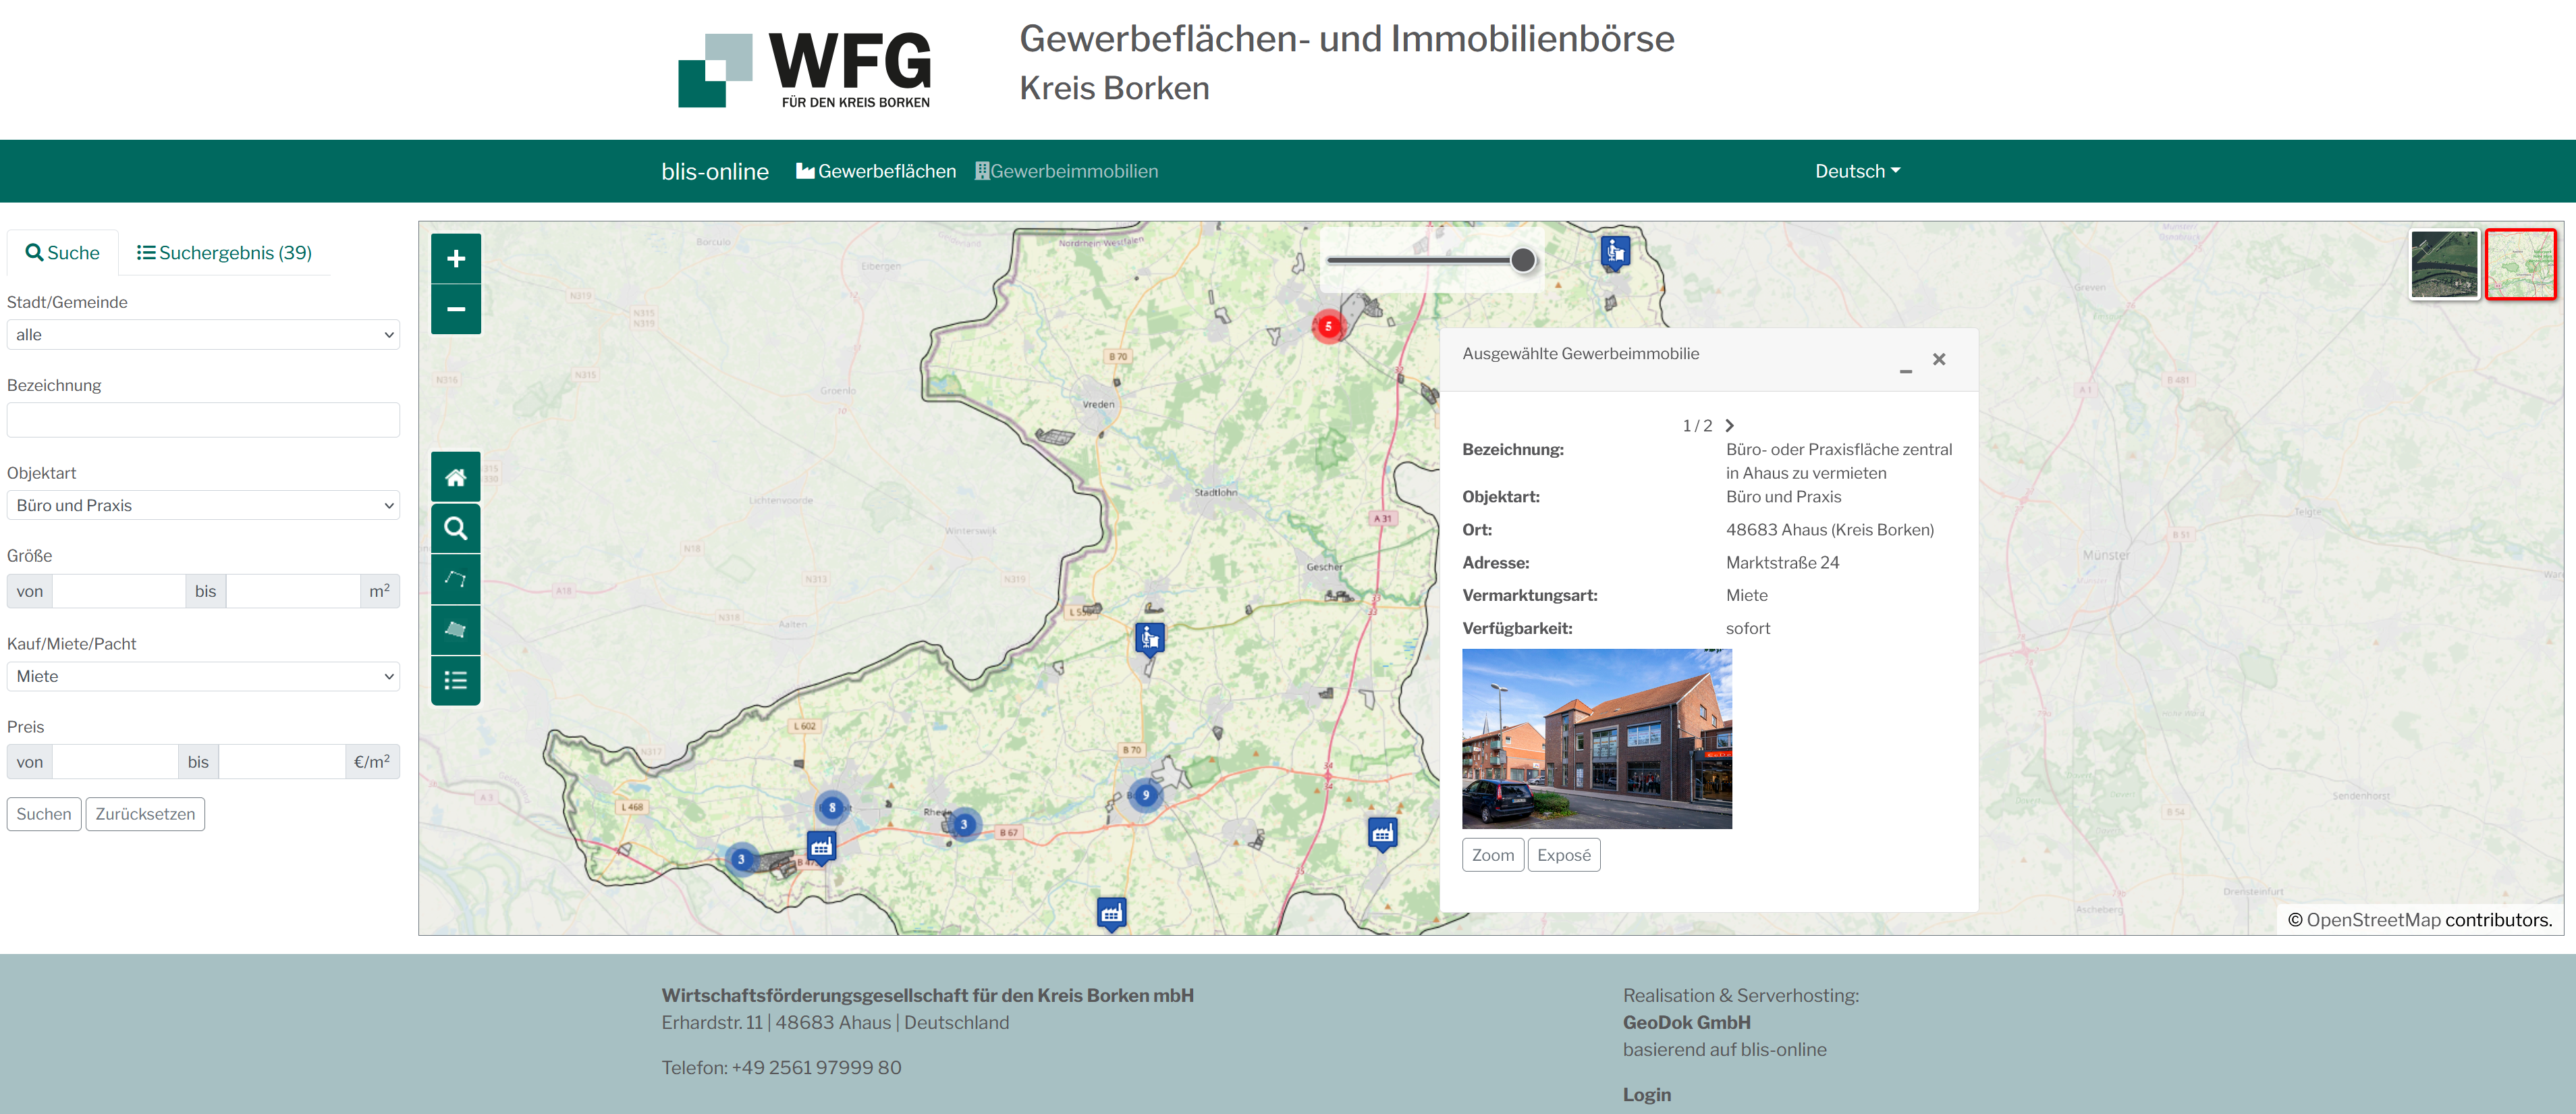The width and height of the screenshot is (2576, 1114).
Task: Select the zoom in tool on the map
Action: coord(456,258)
